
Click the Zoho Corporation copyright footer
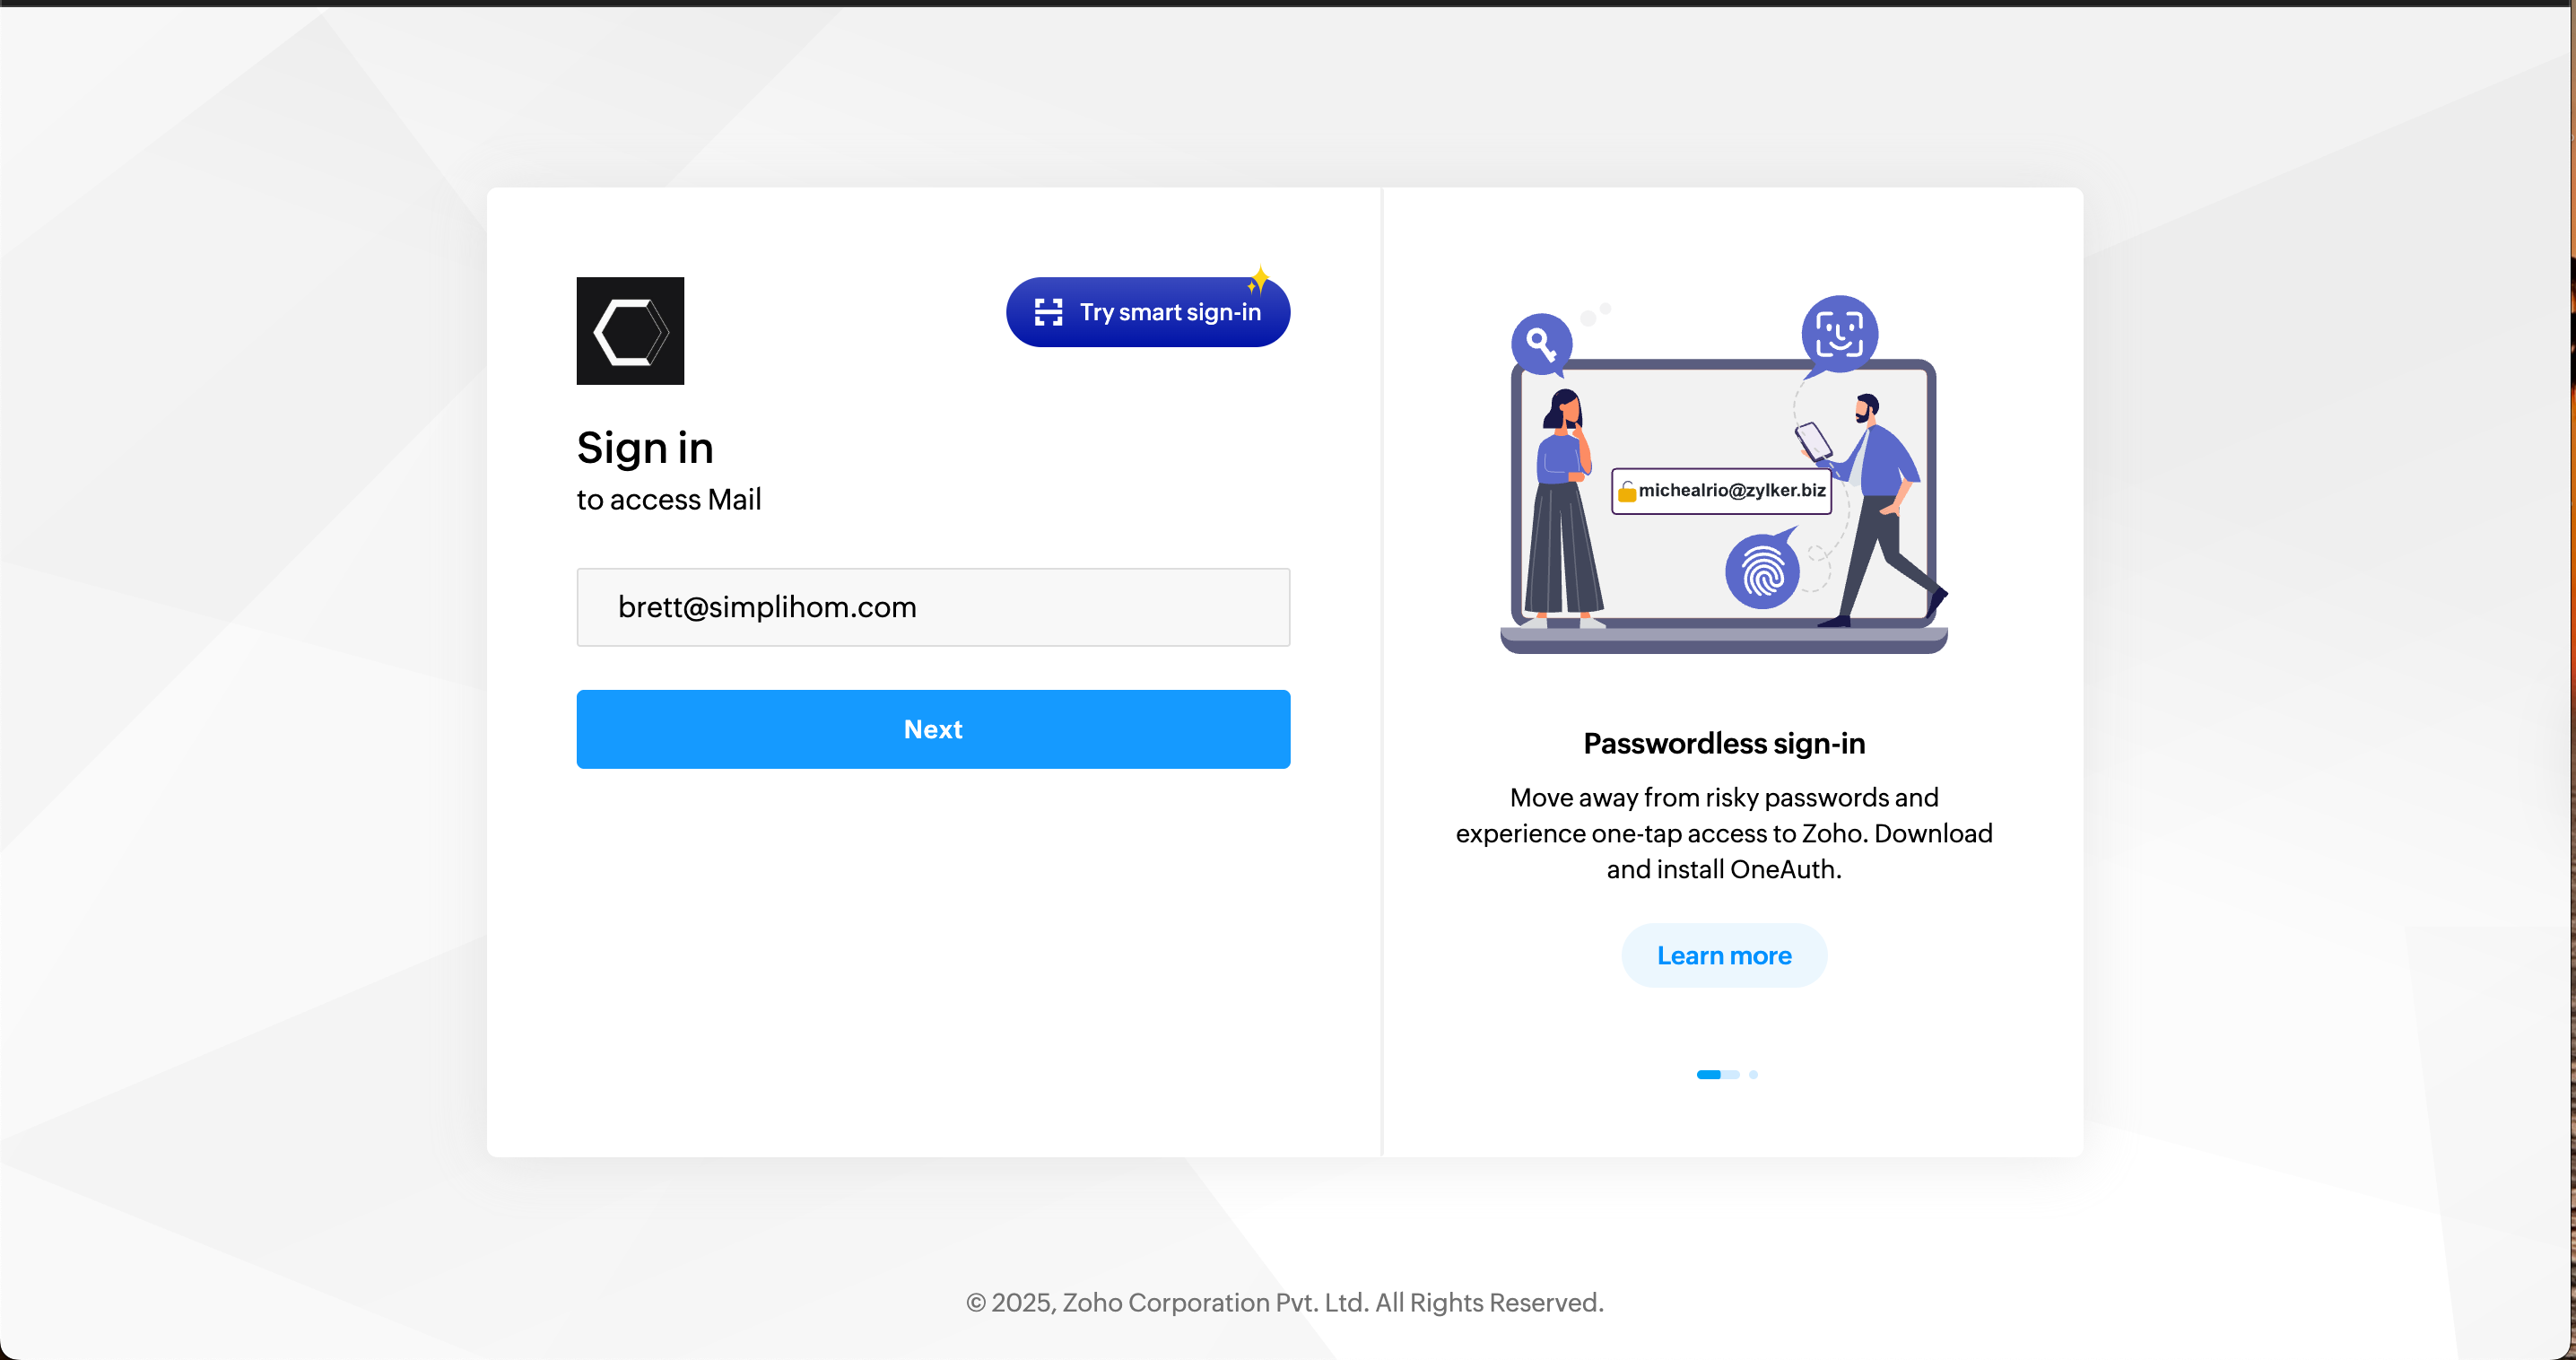(x=1284, y=1302)
